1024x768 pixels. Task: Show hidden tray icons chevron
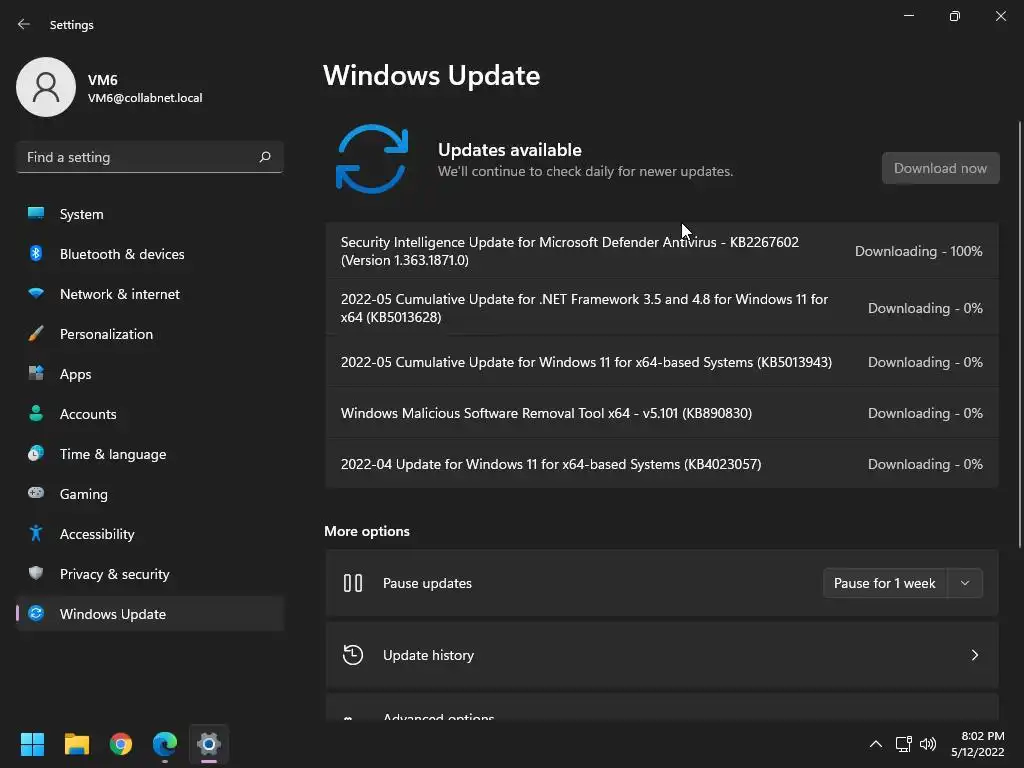[x=876, y=744]
